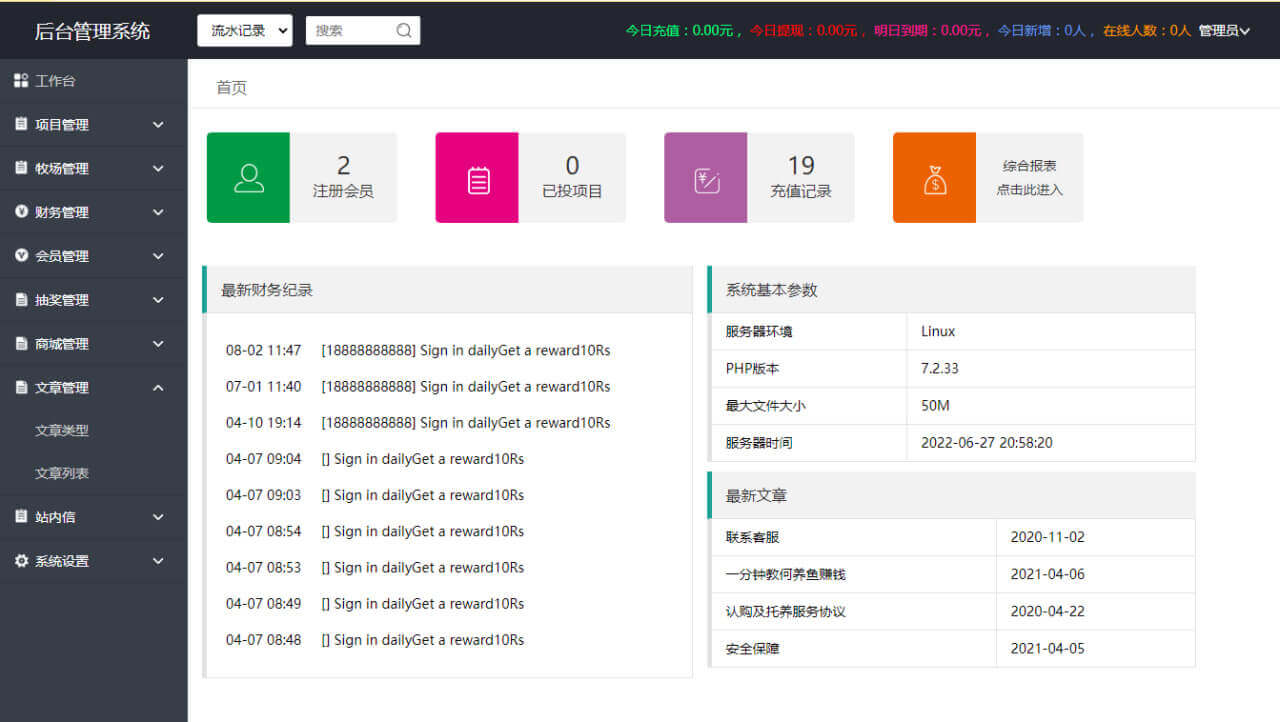Open the 管理员 admin dropdown menu
Image resolution: width=1280 pixels, height=722 pixels.
pos(1224,30)
